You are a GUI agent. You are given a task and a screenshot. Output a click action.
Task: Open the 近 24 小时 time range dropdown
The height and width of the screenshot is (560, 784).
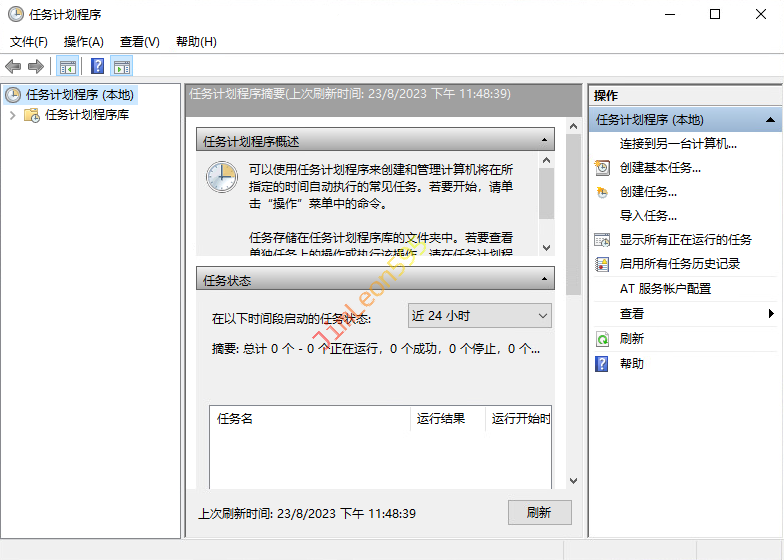(x=480, y=316)
